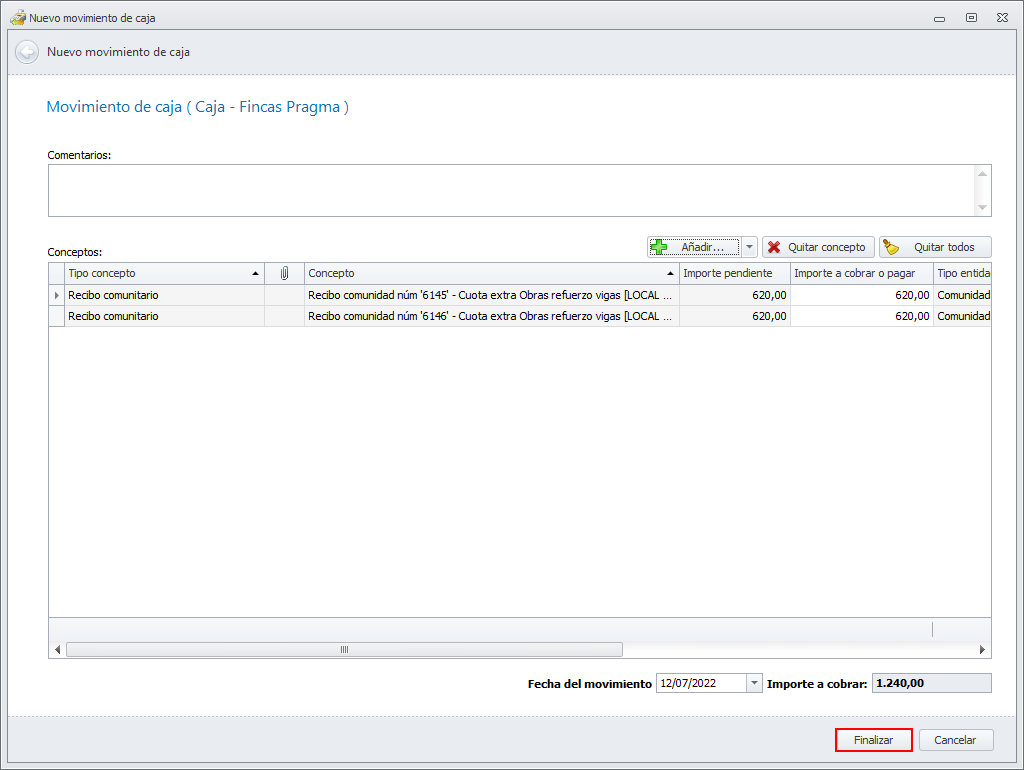1024x770 pixels.
Task: Click Importe a cobrar cell of recibo 6145
Action: (x=861, y=295)
